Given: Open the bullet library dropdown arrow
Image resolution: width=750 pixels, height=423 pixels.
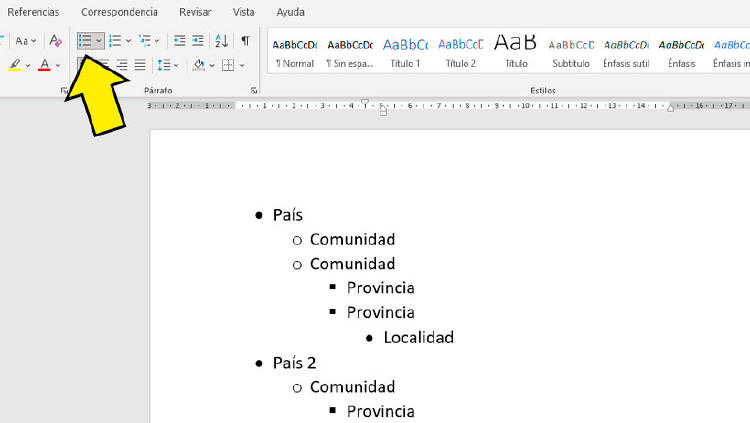Looking at the screenshot, I should click(99, 41).
